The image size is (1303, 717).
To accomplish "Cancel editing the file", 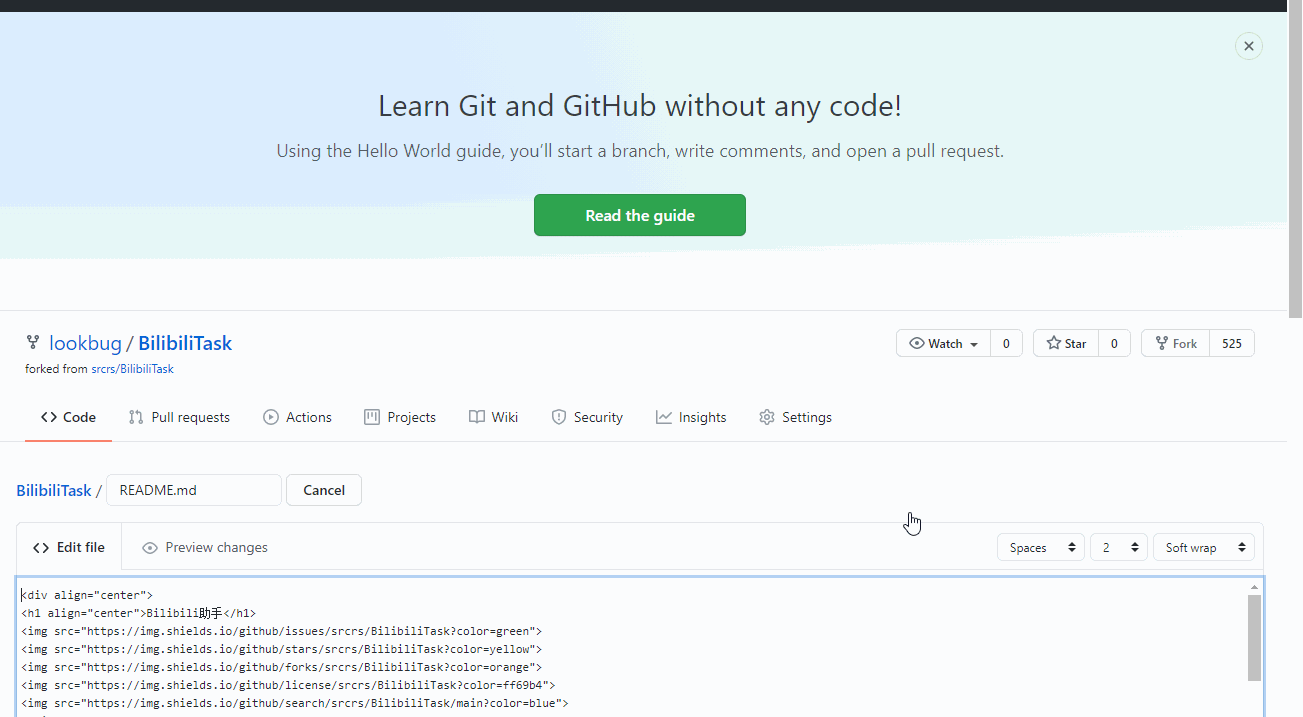I will click(x=324, y=490).
